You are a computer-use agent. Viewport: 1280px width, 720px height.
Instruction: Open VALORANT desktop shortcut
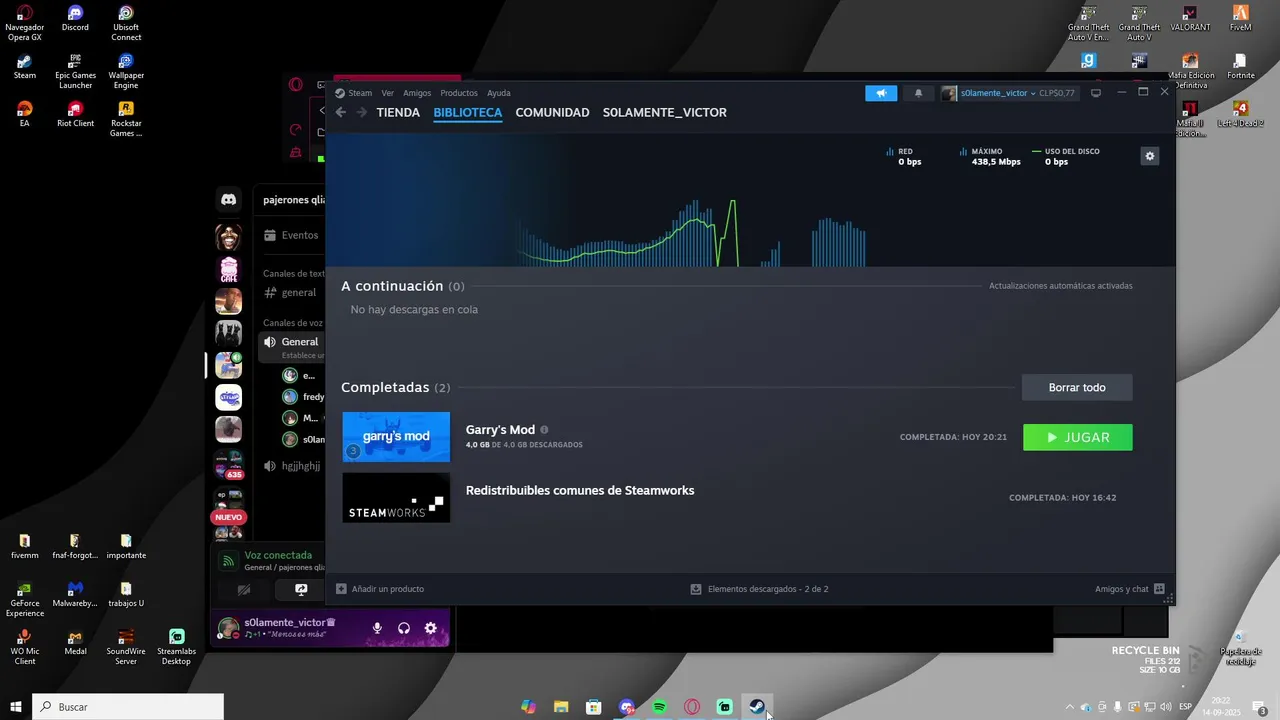coord(1190,17)
